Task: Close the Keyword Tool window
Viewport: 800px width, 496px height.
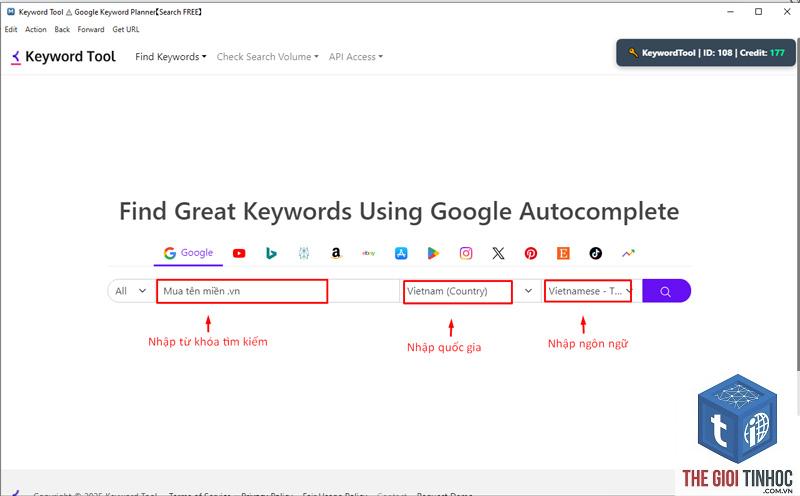Action: point(787,12)
